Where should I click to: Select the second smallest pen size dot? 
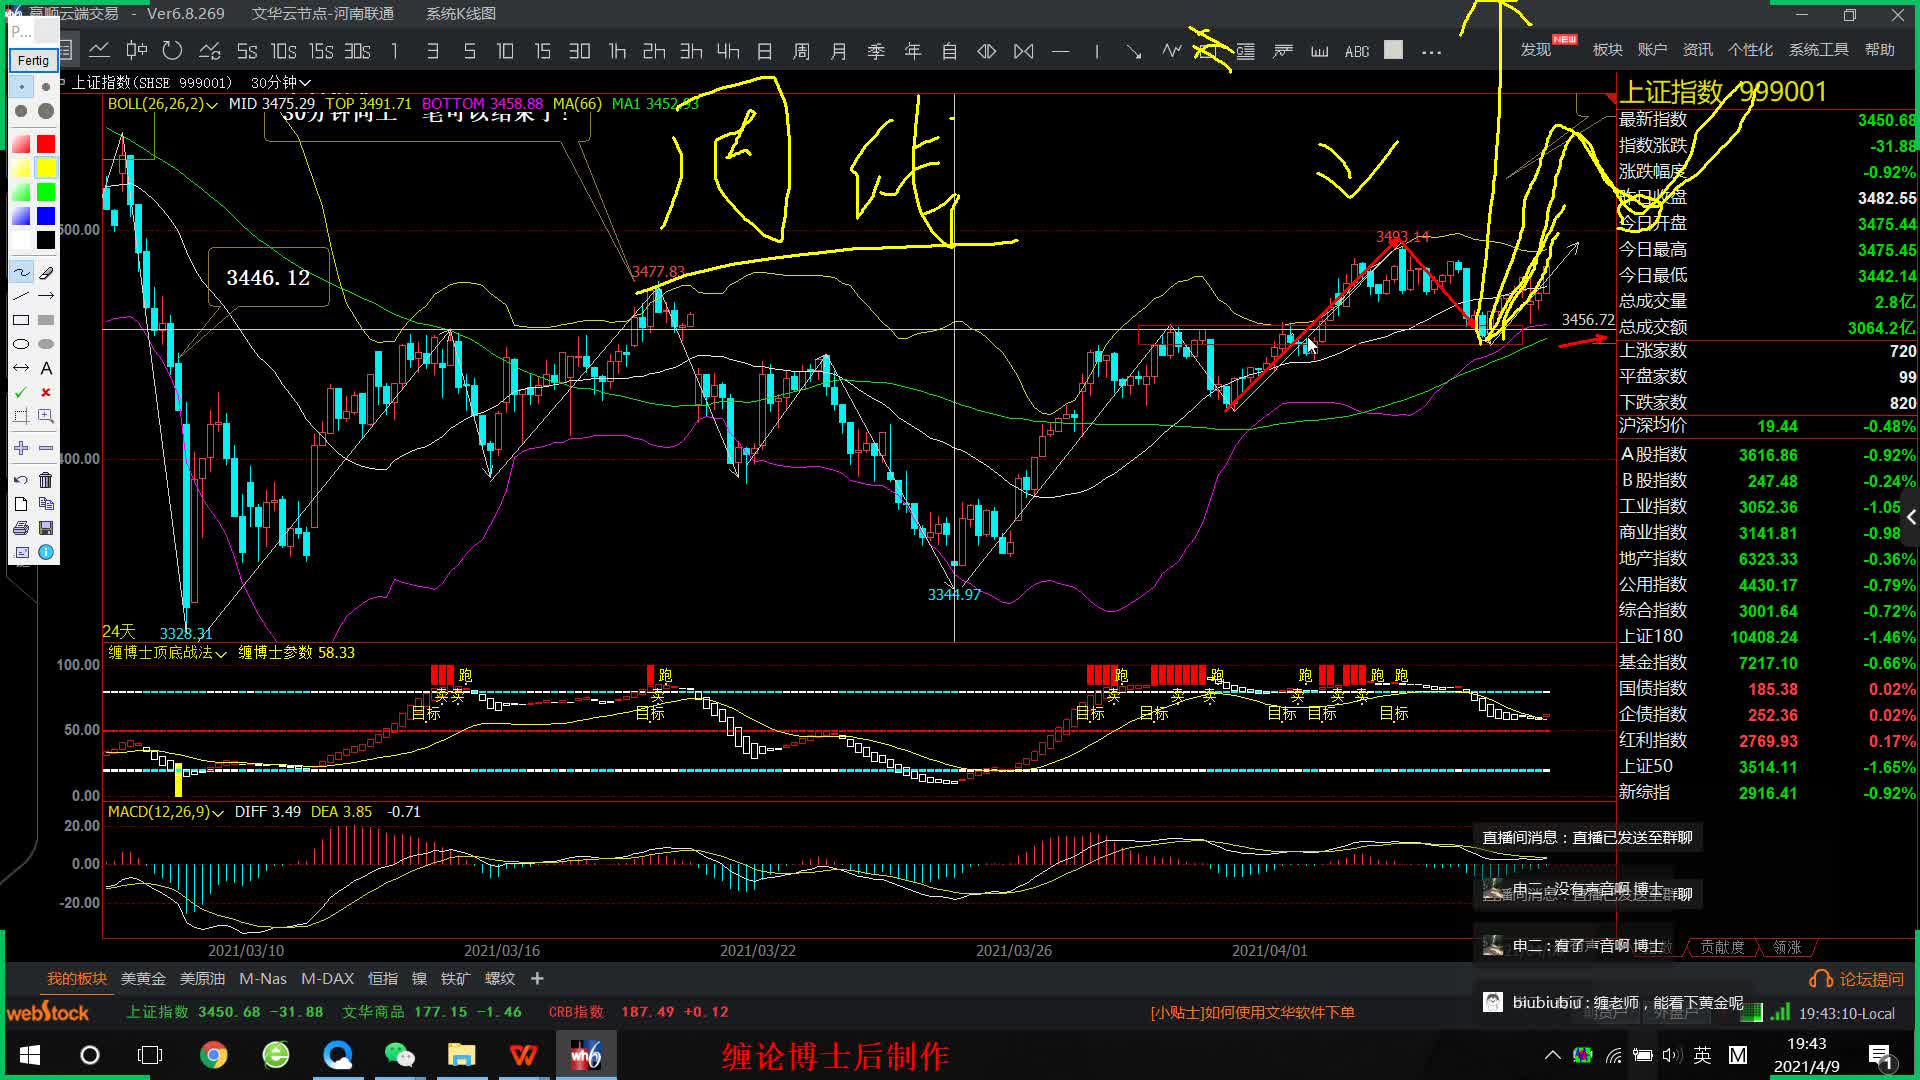point(46,87)
